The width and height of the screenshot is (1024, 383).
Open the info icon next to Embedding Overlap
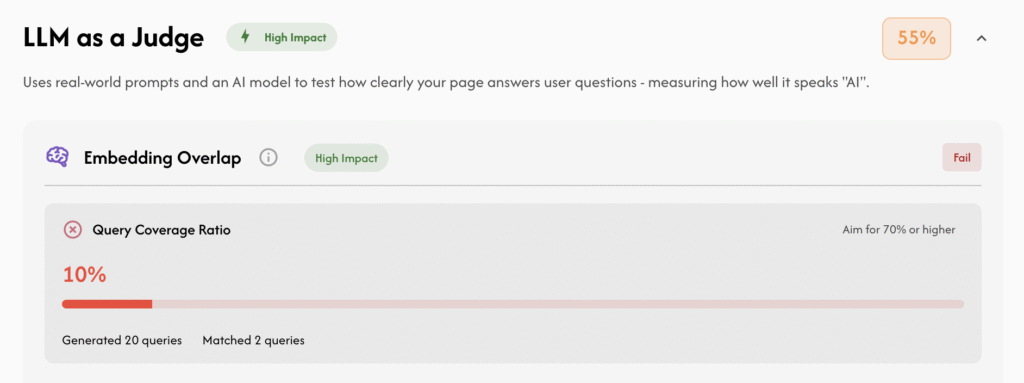click(x=268, y=158)
